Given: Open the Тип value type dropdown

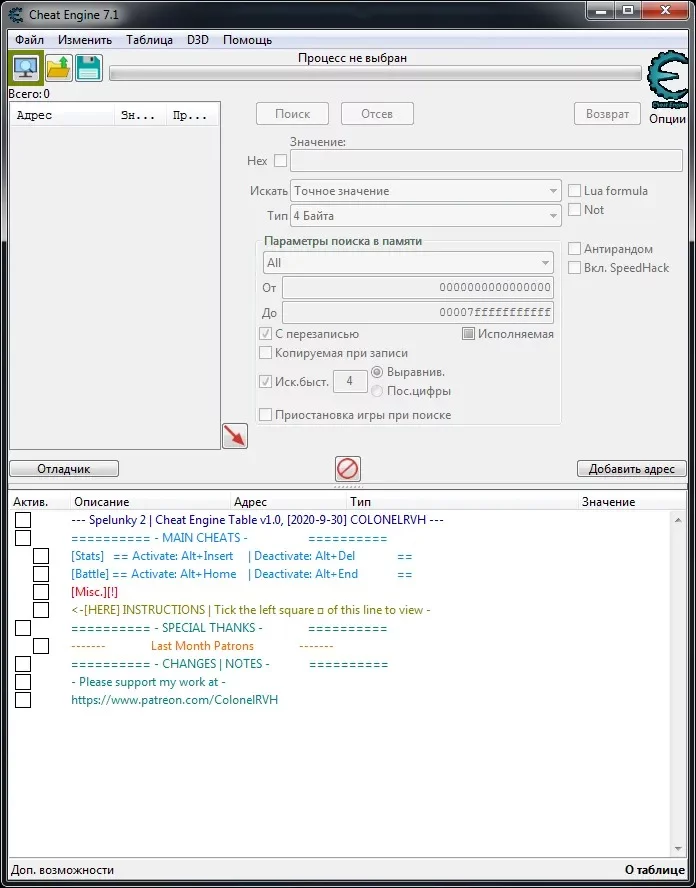Looking at the screenshot, I should pyautogui.click(x=426, y=216).
